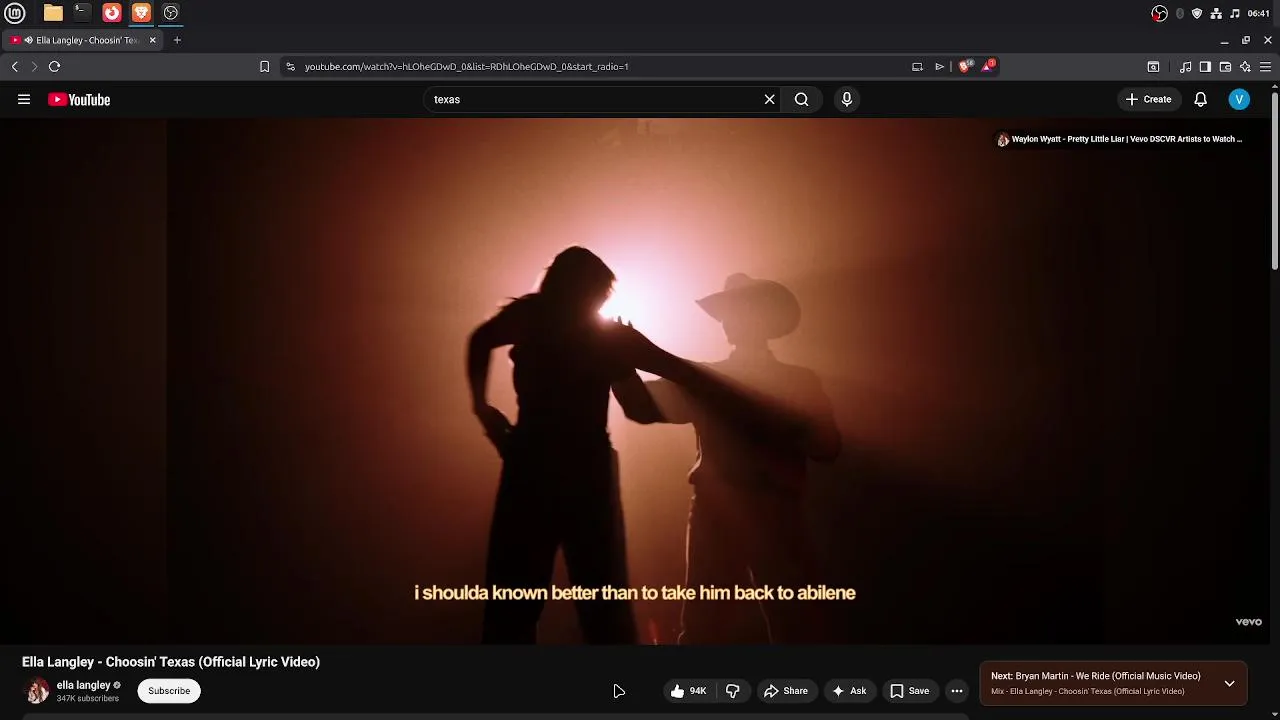Screen dimensions: 1280x720
Task: Open the Terminal from the panel
Action: click(82, 13)
